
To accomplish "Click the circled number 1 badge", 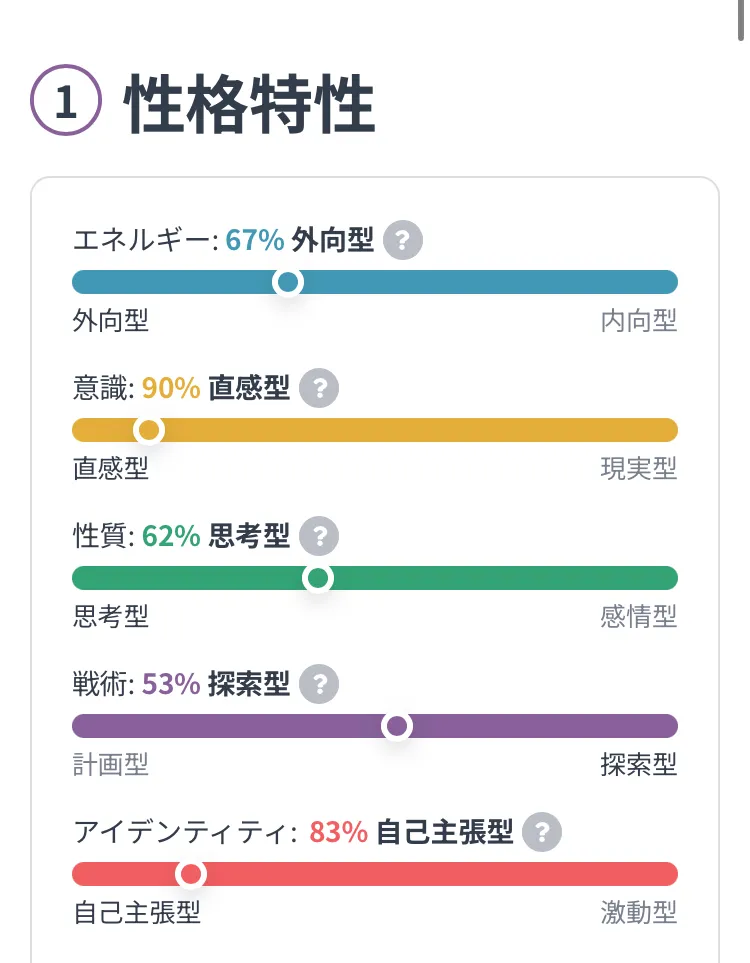I will (x=66, y=105).
